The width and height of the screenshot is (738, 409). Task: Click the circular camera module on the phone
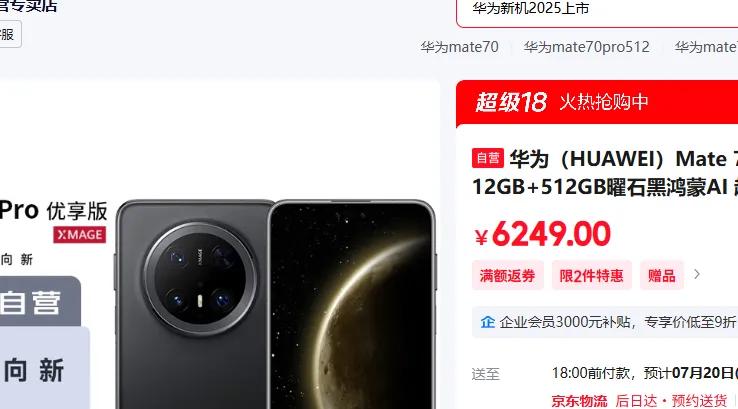coord(201,279)
